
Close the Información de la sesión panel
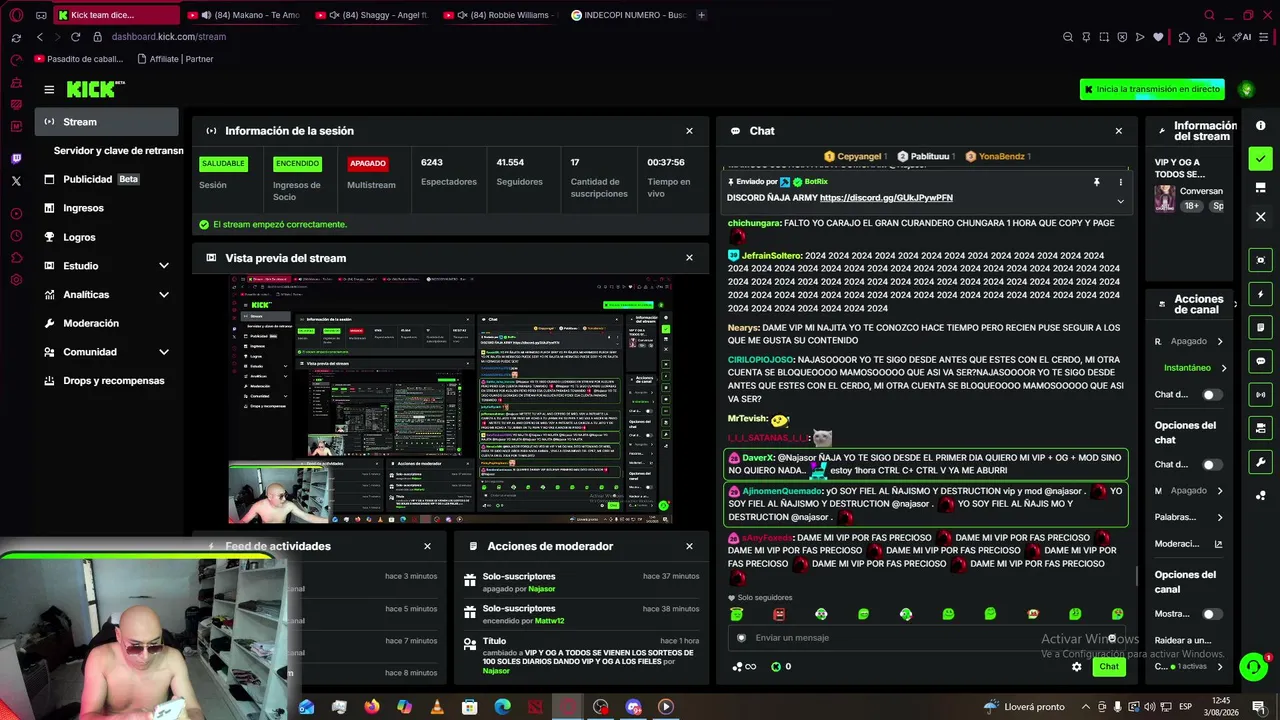[x=689, y=131]
